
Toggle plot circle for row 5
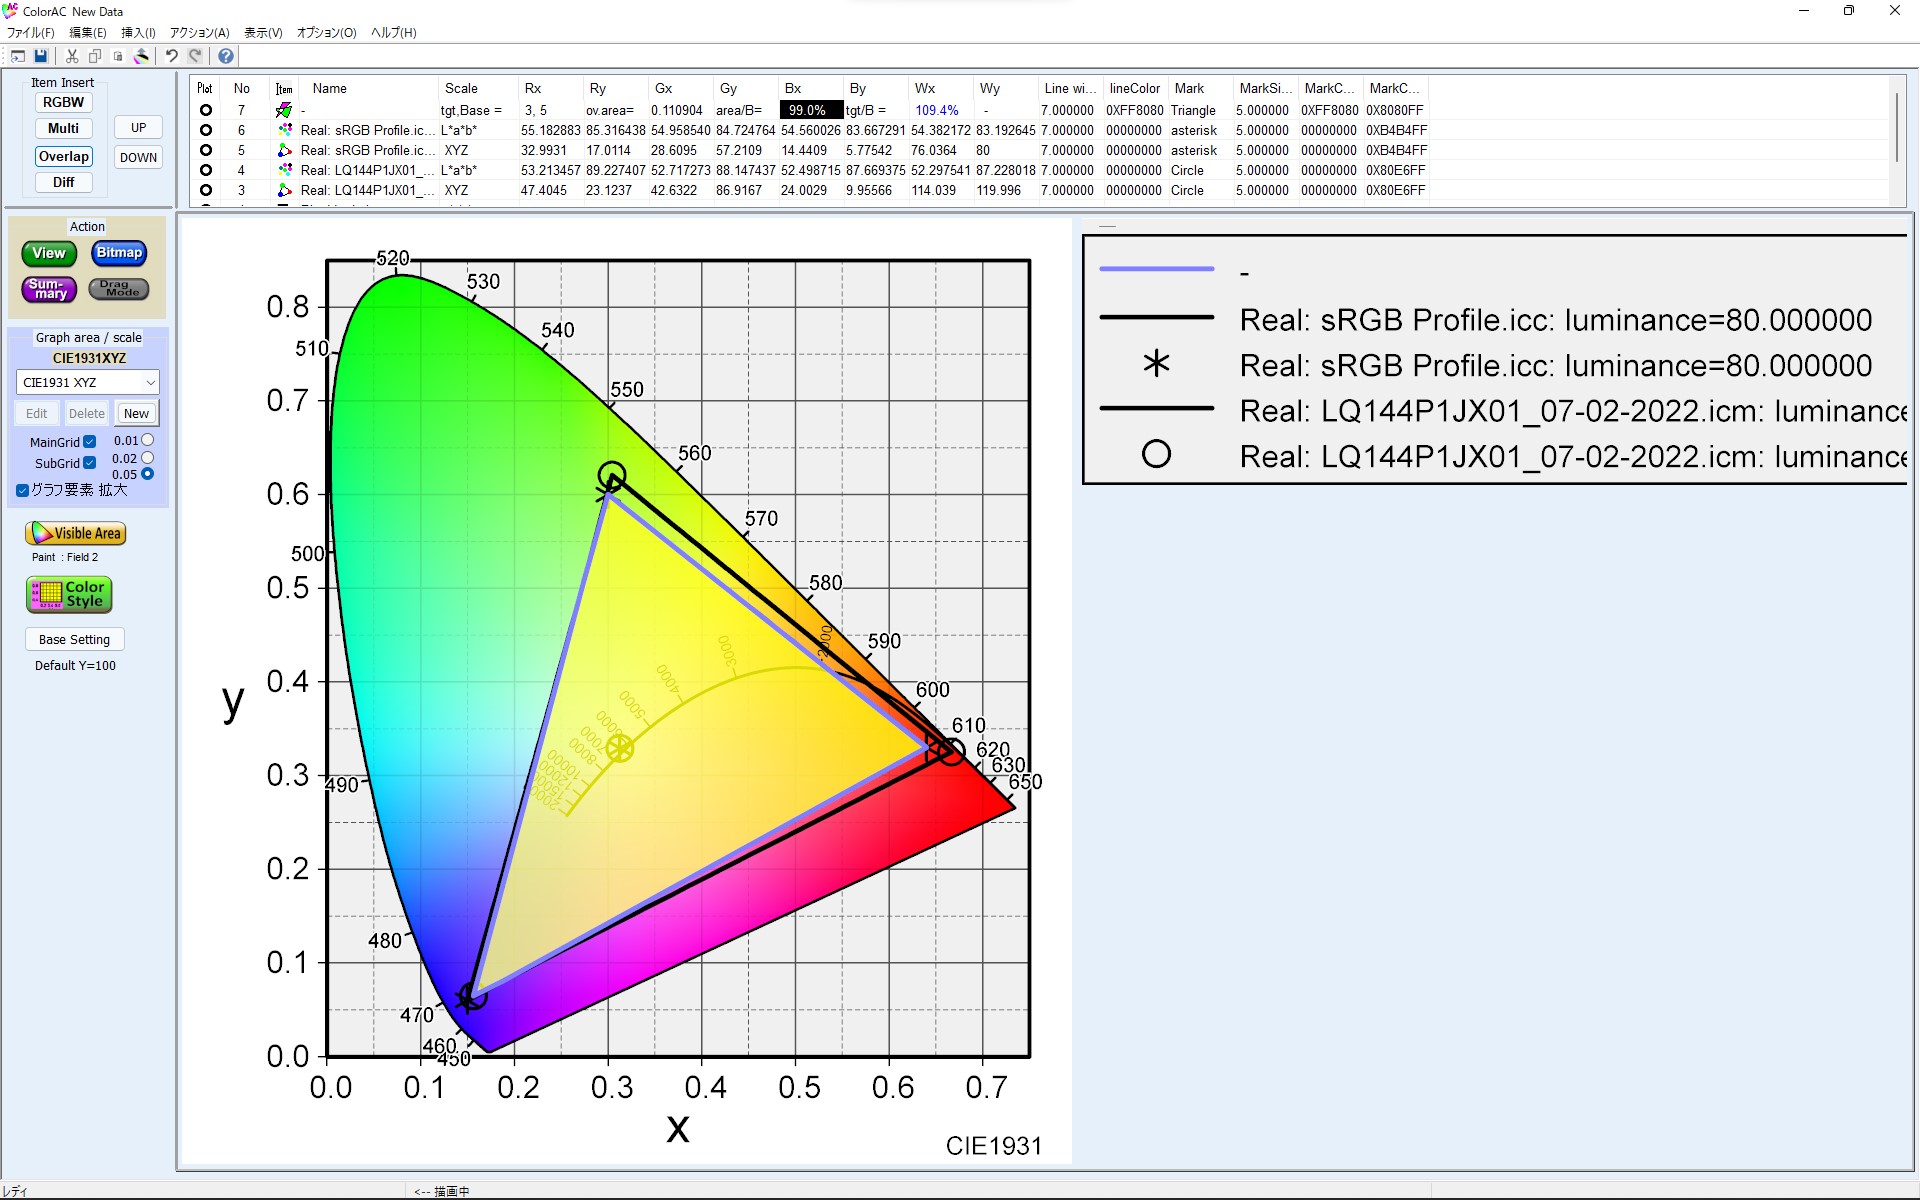pos(206,150)
